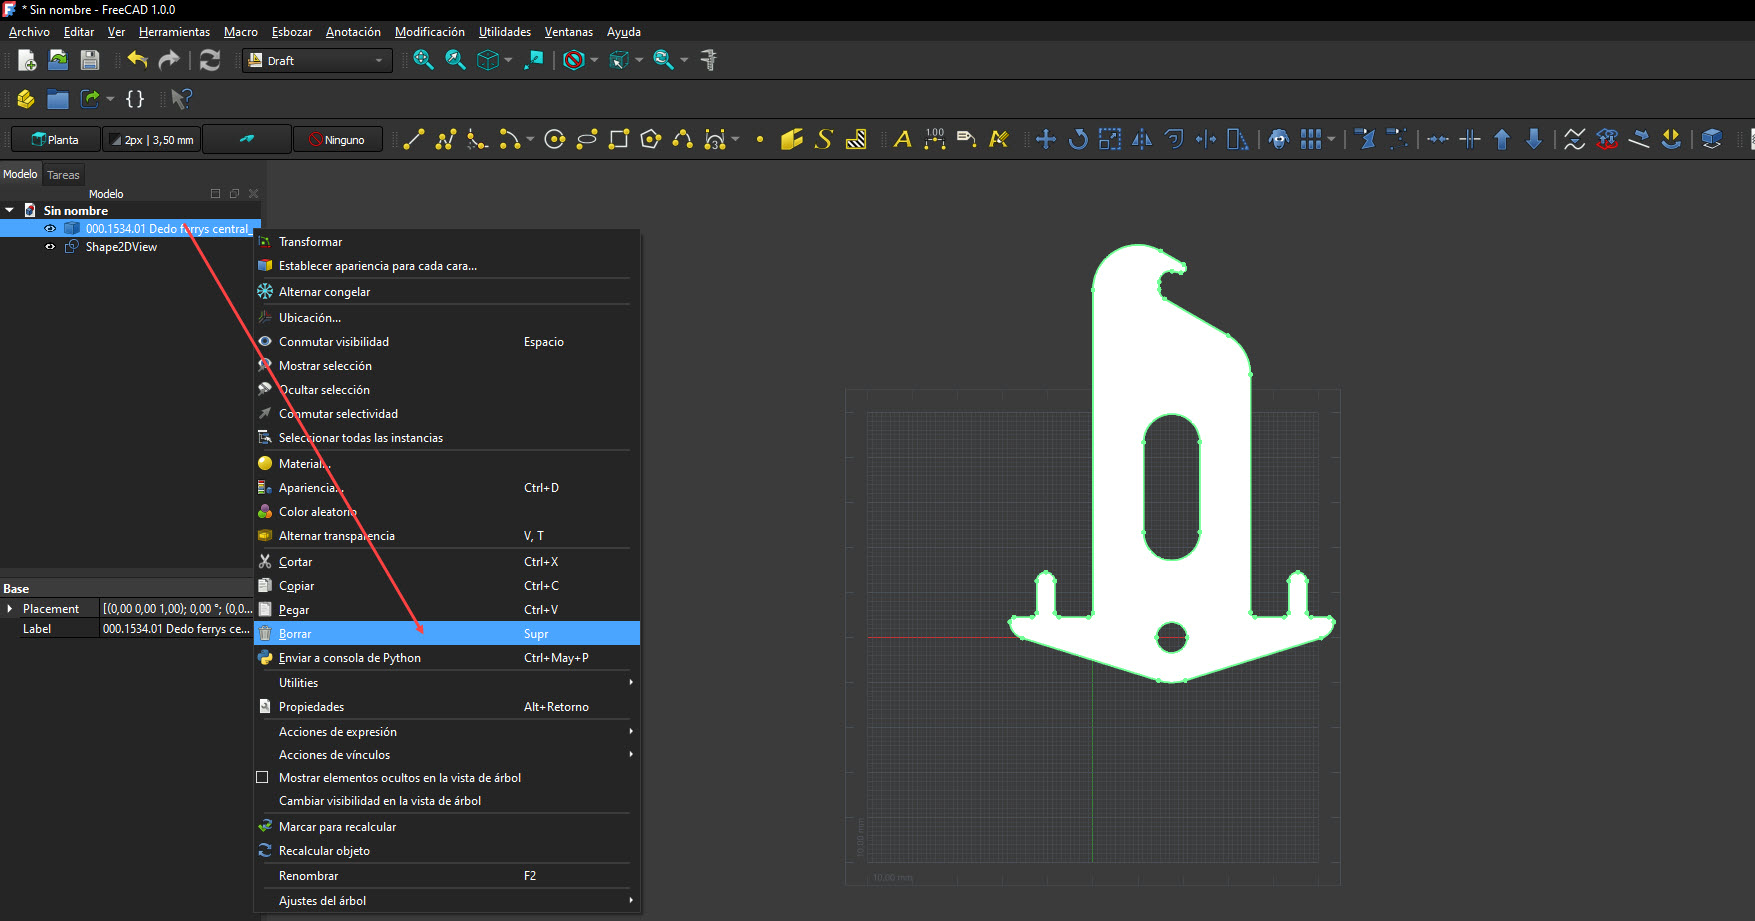Viewport: 1755px width, 921px height.
Task: Collapse the 'Sin nombre' document tree node
Action: pyautogui.click(x=10, y=211)
